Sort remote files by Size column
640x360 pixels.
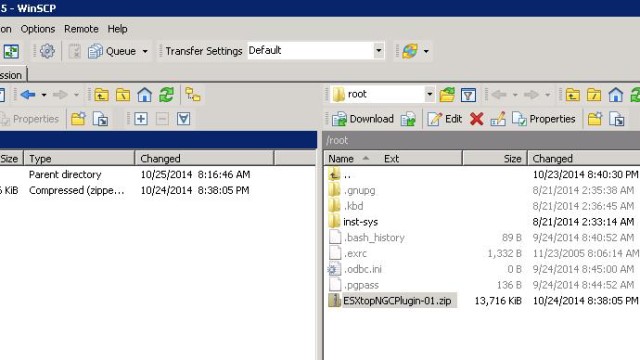(x=495, y=159)
